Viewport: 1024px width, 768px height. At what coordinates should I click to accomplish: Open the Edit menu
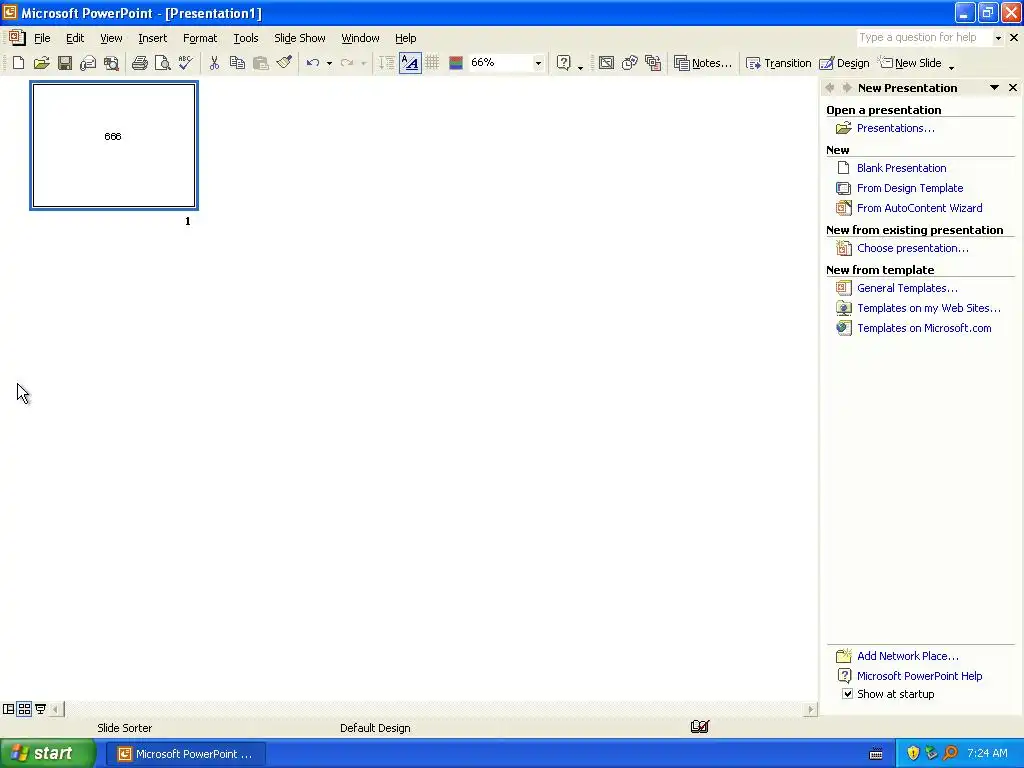[75, 38]
